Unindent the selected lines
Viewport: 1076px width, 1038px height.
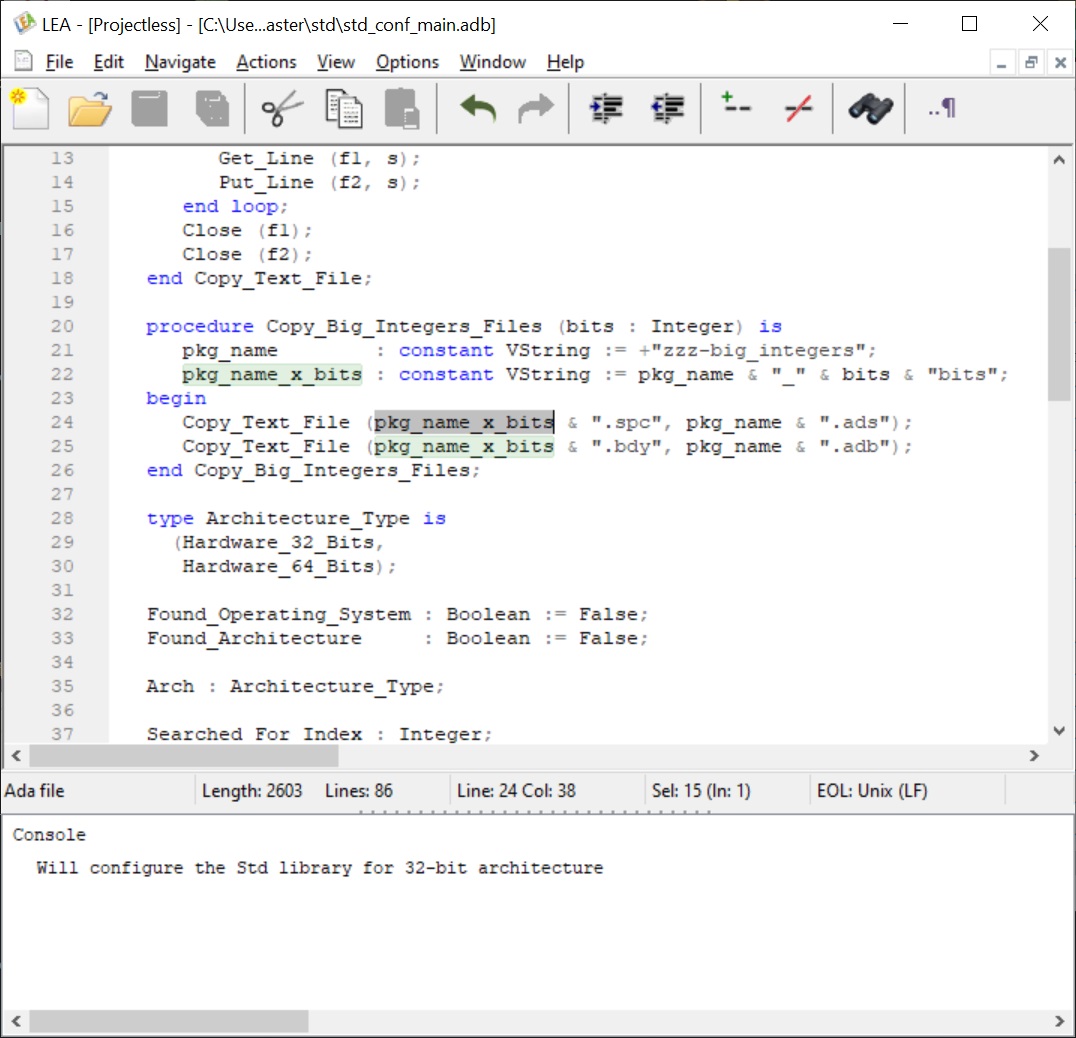pos(667,108)
